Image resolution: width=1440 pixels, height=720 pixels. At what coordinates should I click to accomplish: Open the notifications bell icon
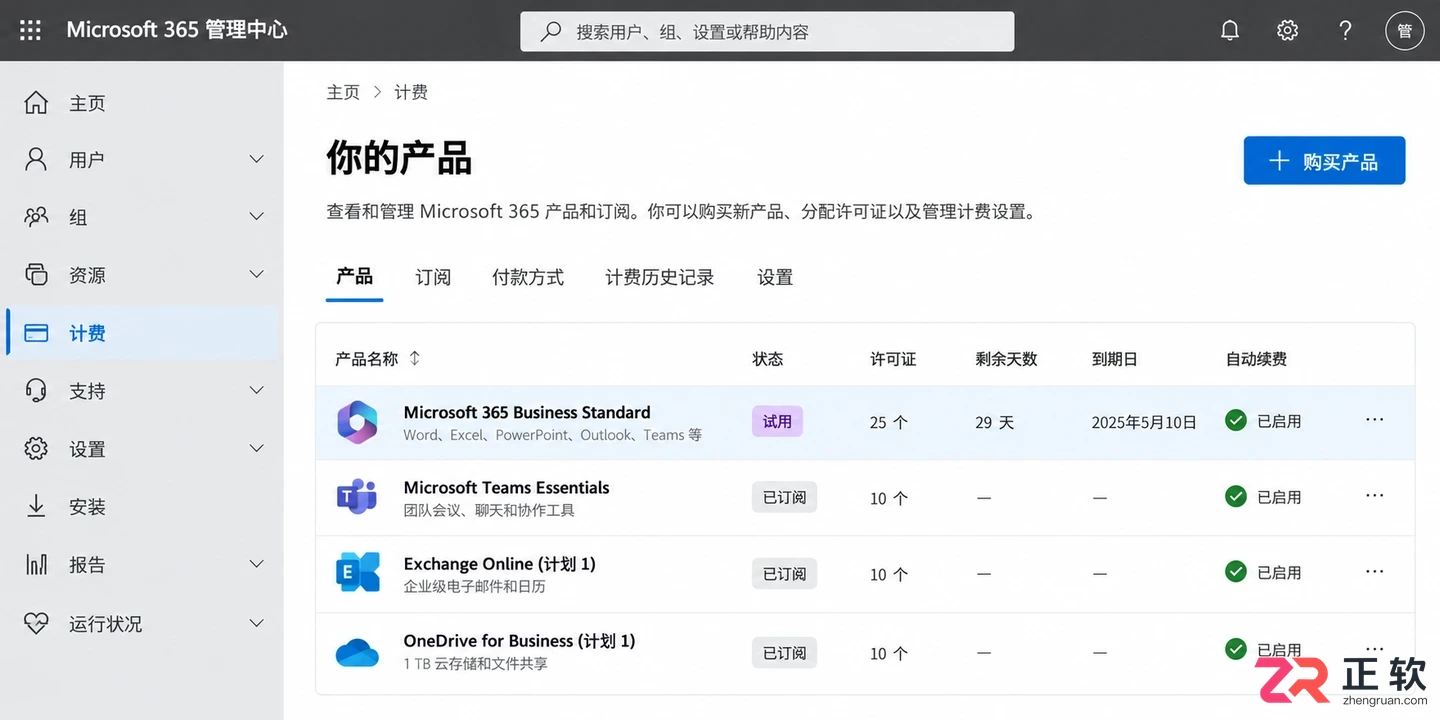pyautogui.click(x=1230, y=31)
